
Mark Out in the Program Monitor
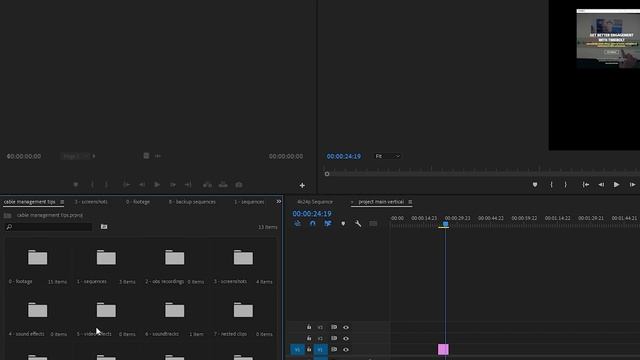566,185
